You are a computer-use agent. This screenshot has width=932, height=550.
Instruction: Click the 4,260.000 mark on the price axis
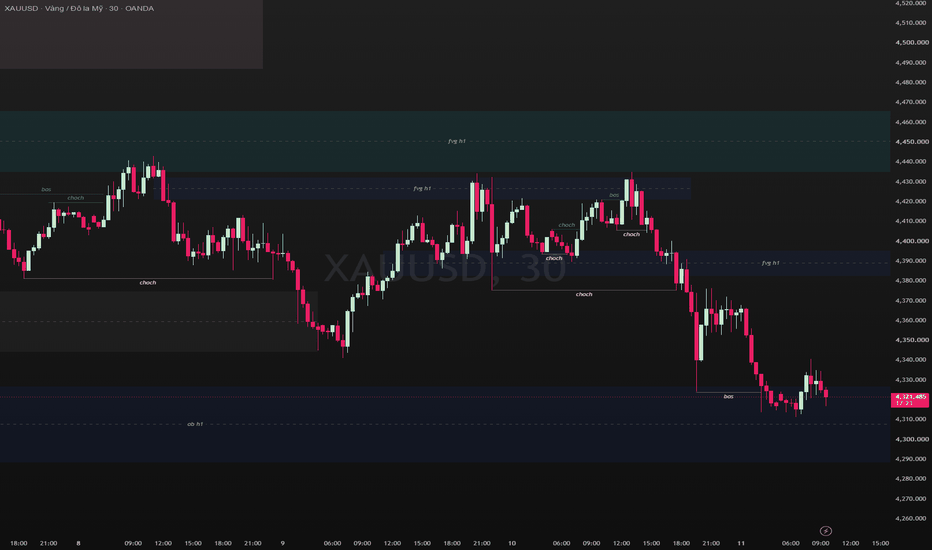911,518
